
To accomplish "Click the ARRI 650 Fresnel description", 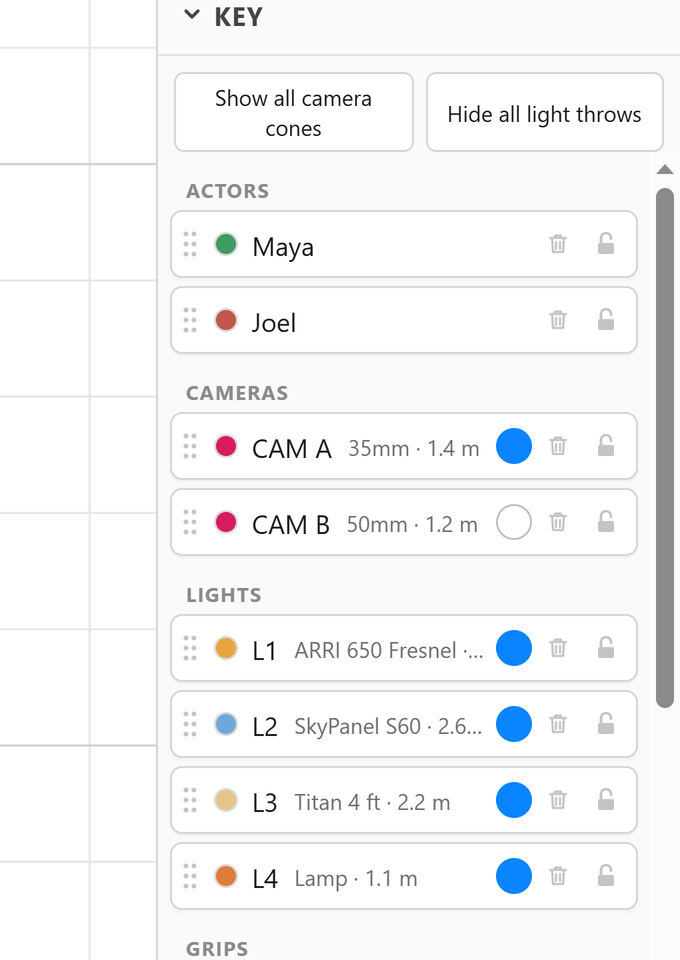I will 389,650.
